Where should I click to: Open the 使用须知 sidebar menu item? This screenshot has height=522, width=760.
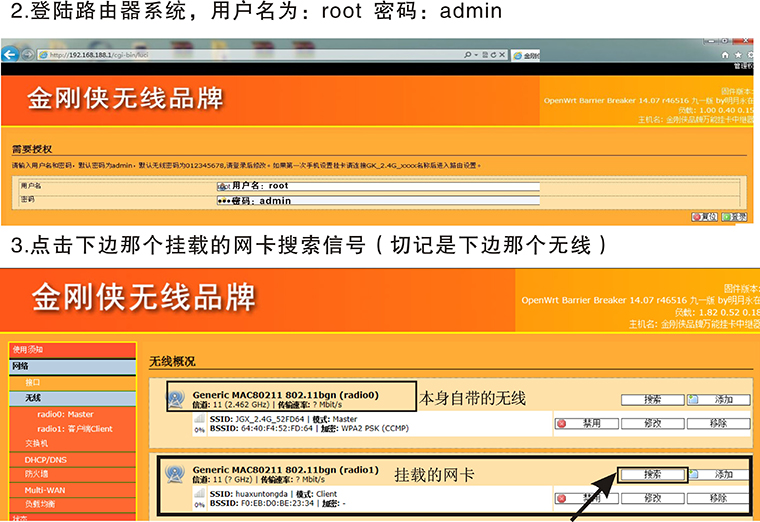tap(73, 350)
